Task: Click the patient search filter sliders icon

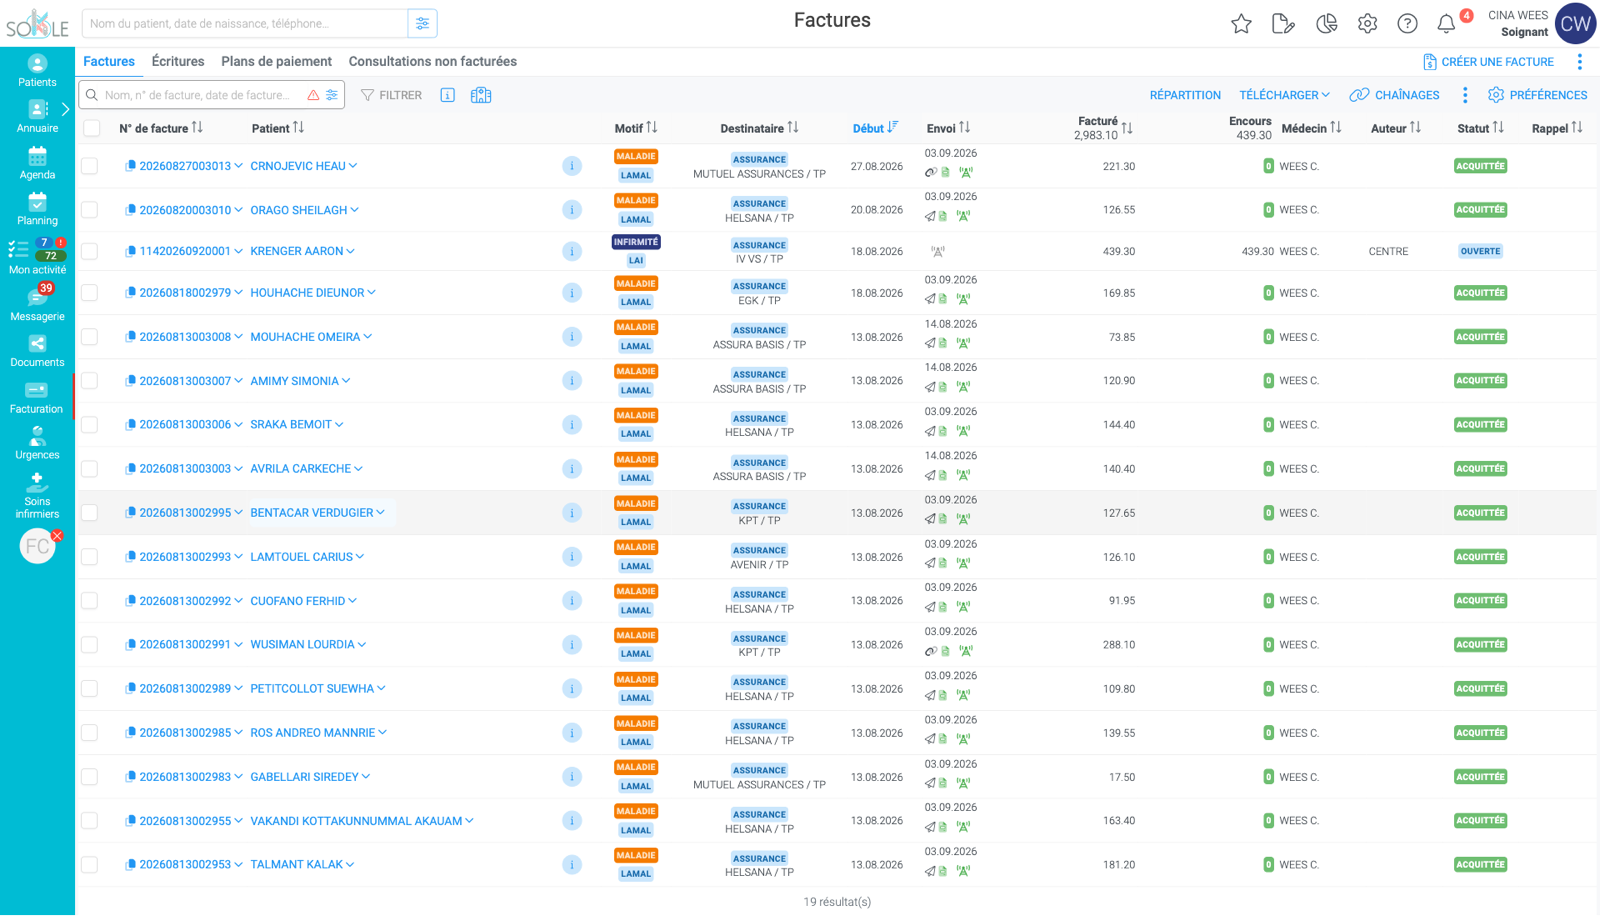Action: [x=423, y=23]
